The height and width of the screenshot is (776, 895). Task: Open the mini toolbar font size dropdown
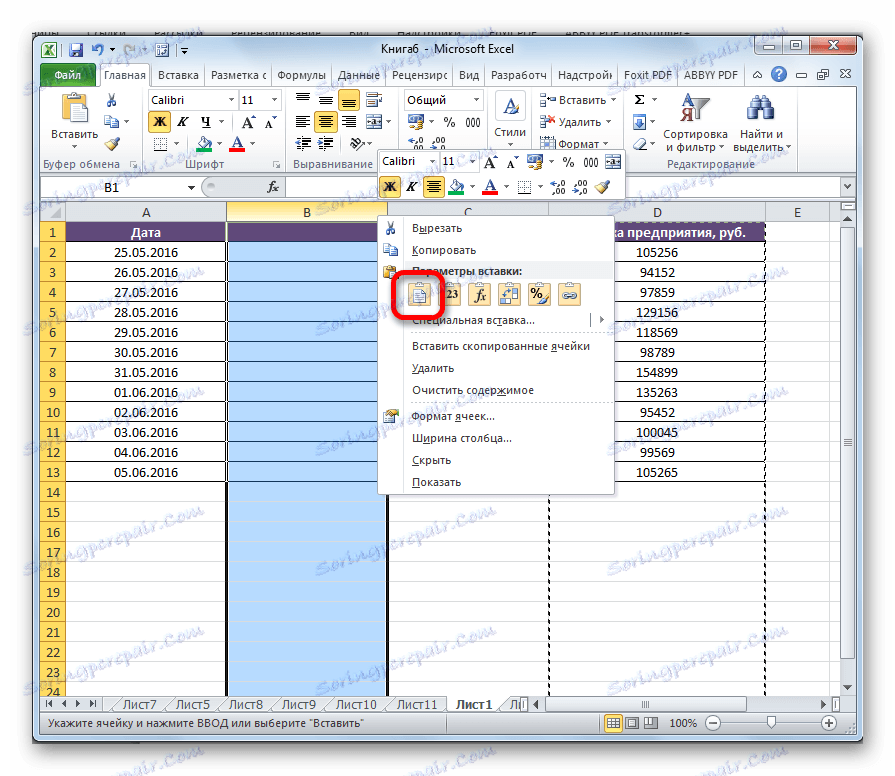(x=472, y=162)
